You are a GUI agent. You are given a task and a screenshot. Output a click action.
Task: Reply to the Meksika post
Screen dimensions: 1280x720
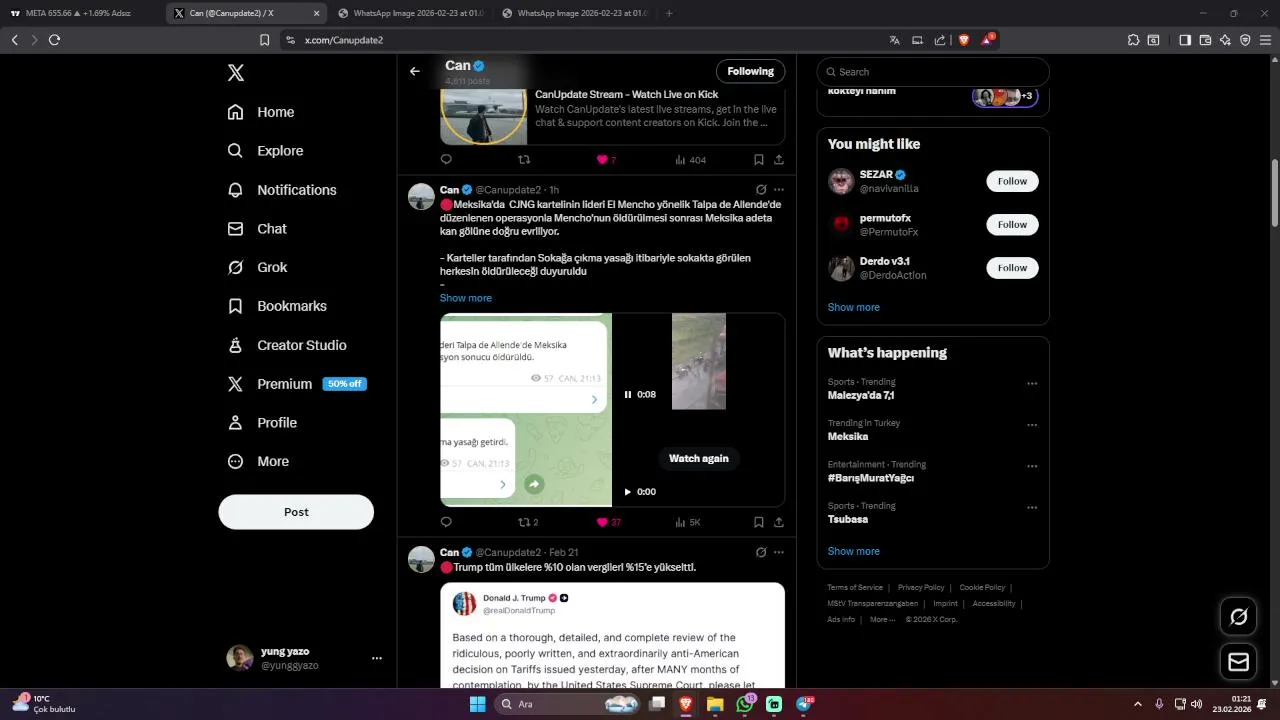(x=446, y=522)
